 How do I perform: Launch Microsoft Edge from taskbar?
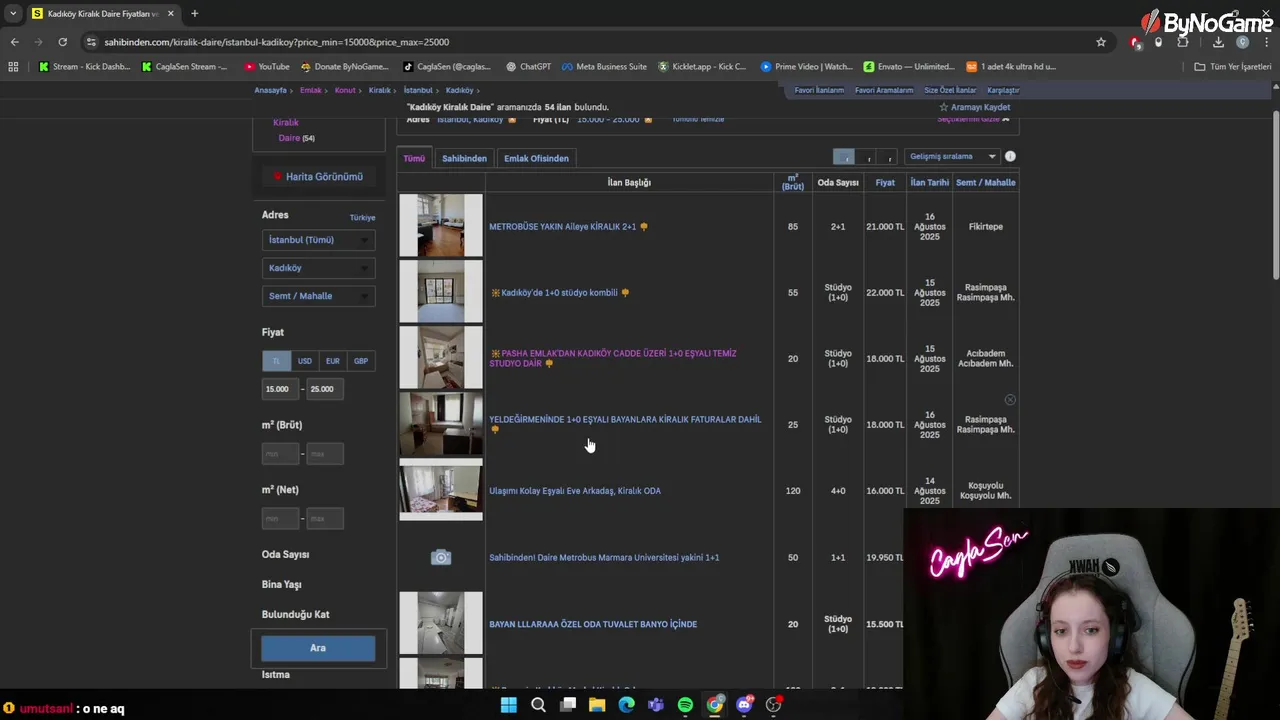(626, 705)
